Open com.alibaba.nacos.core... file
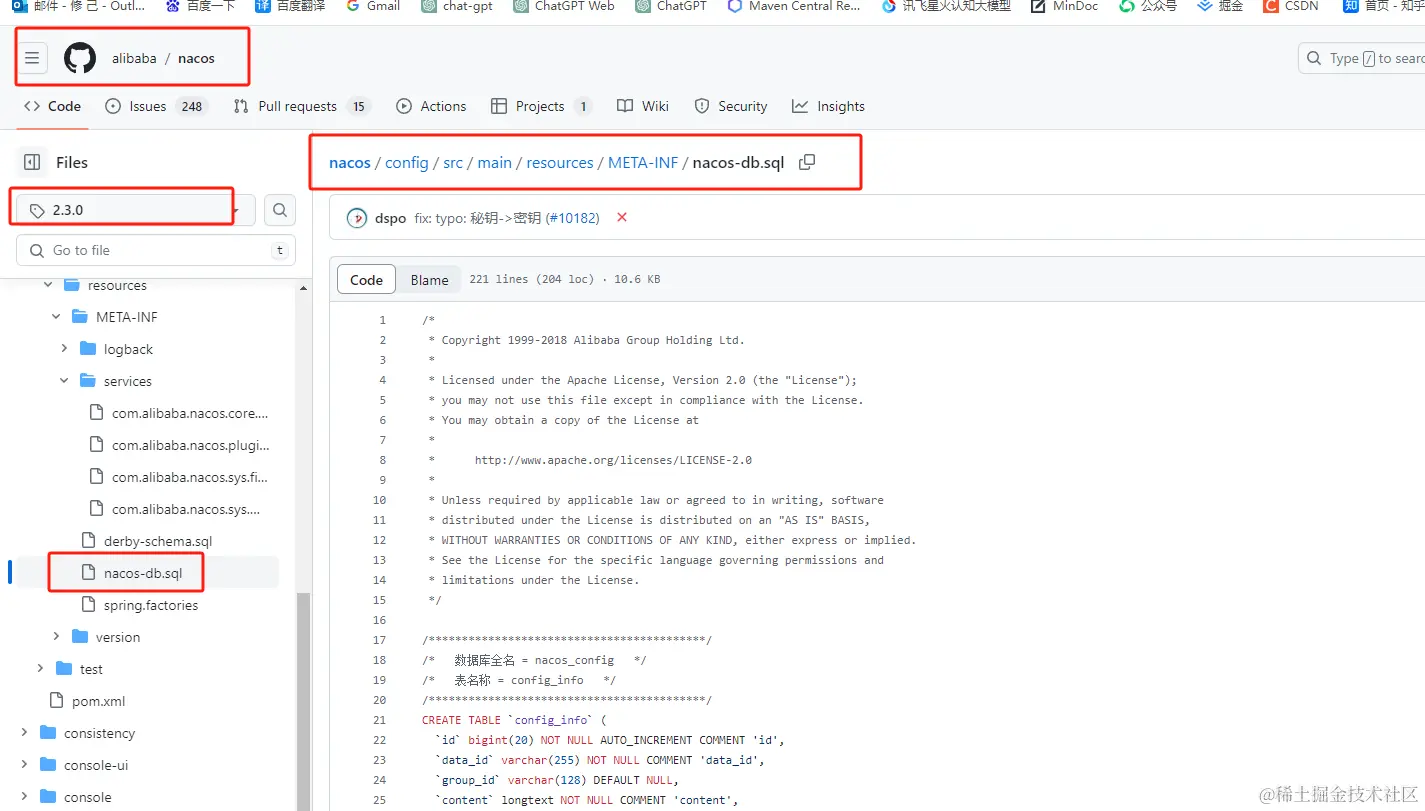Viewport: 1425px width, 811px height. click(x=190, y=413)
